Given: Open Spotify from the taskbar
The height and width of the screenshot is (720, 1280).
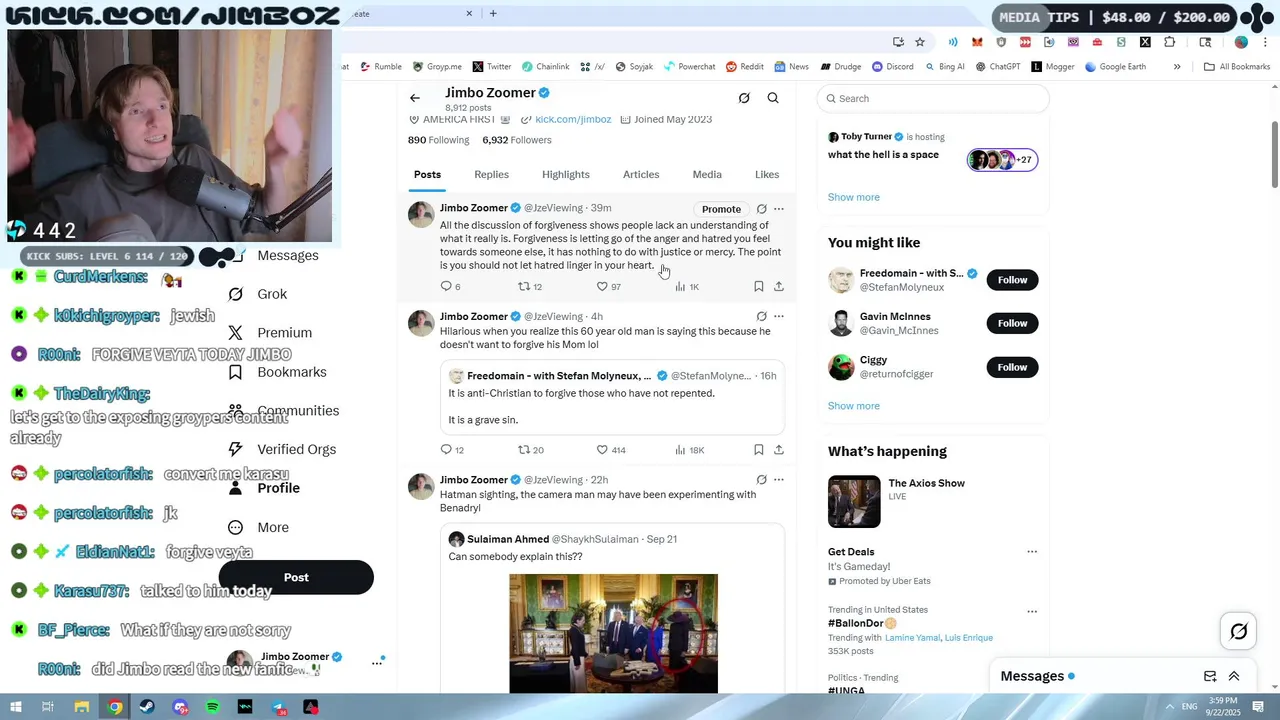Looking at the screenshot, I should coord(213,707).
